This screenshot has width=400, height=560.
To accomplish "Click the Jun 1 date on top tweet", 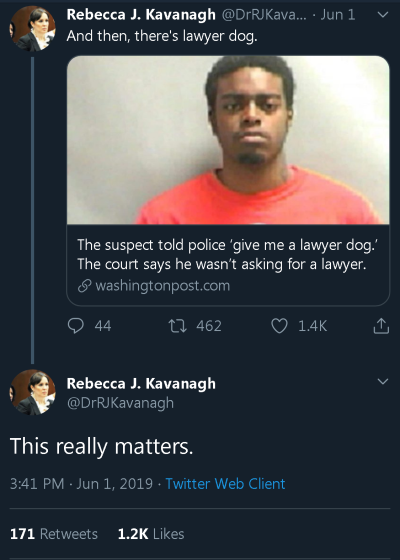I will [338, 15].
